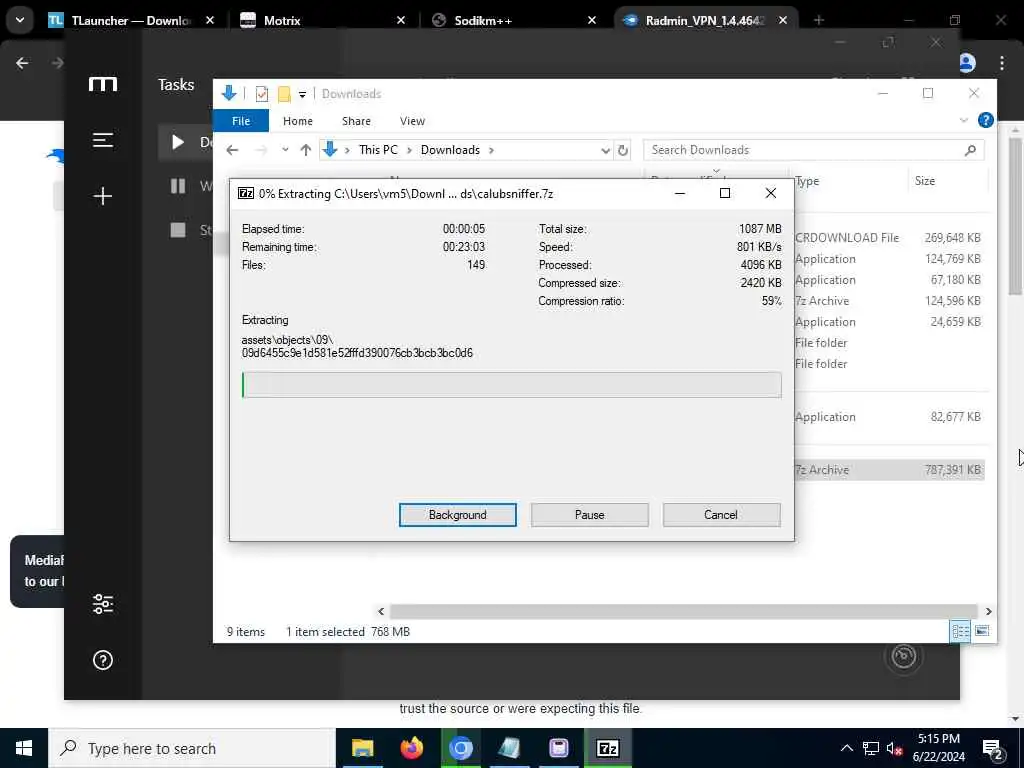Open File Explorer from taskbar
Viewport: 1024px width, 768px height.
362,748
